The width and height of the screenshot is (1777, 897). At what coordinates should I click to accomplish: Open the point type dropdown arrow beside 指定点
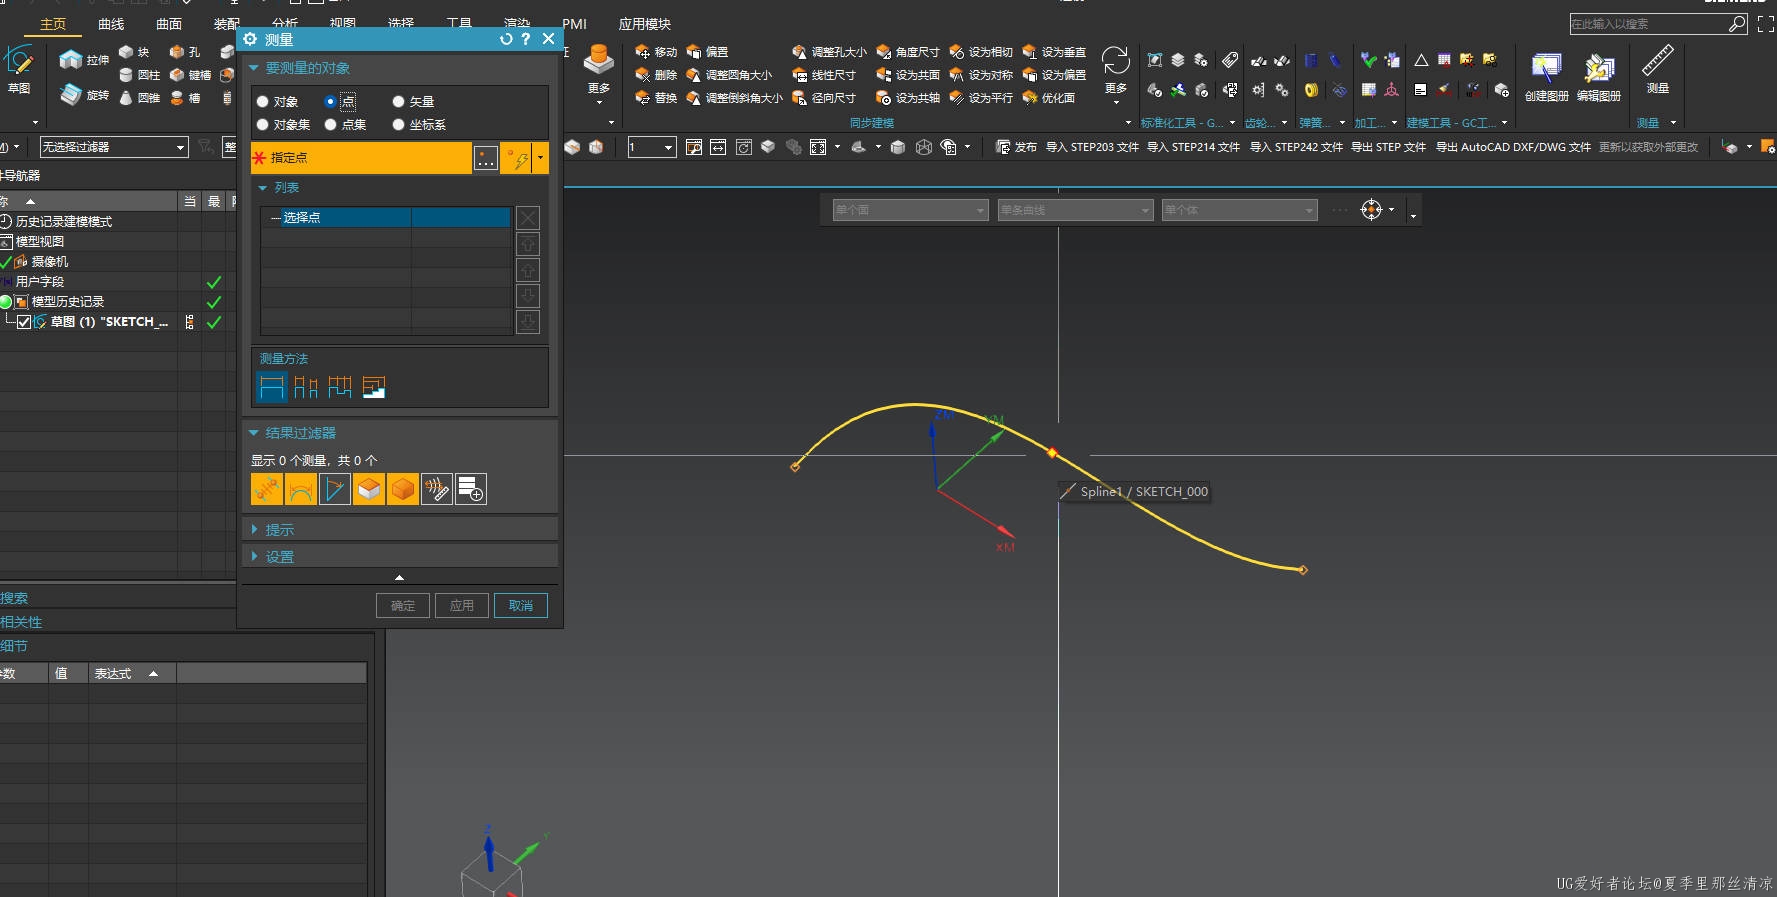point(541,158)
